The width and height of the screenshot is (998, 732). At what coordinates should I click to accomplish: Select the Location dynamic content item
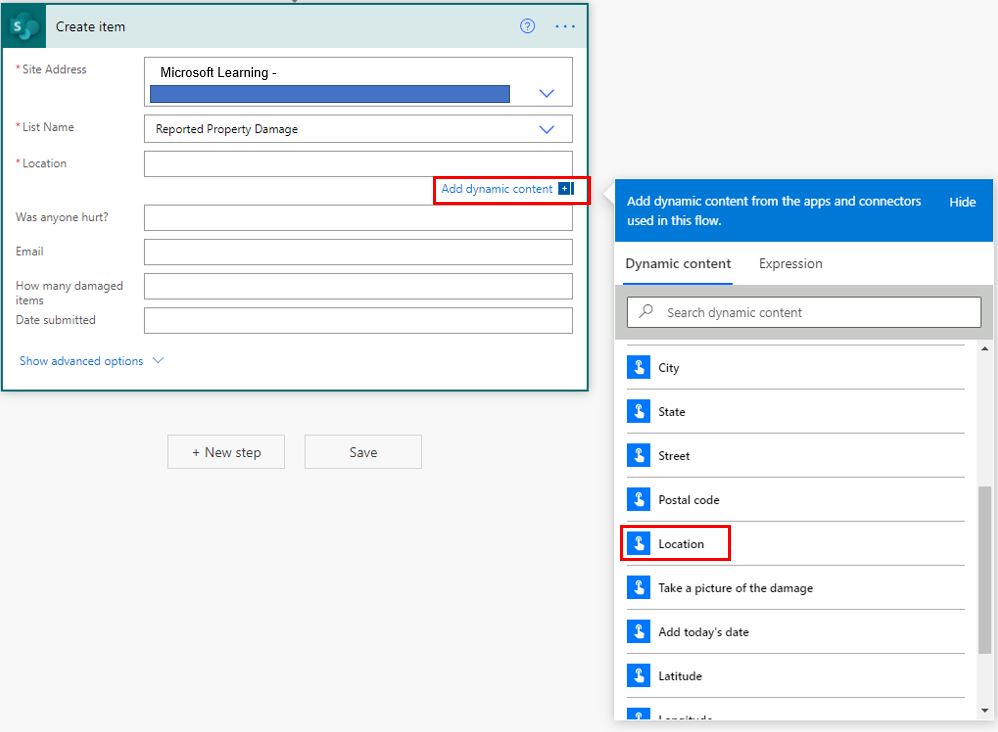(x=796, y=543)
